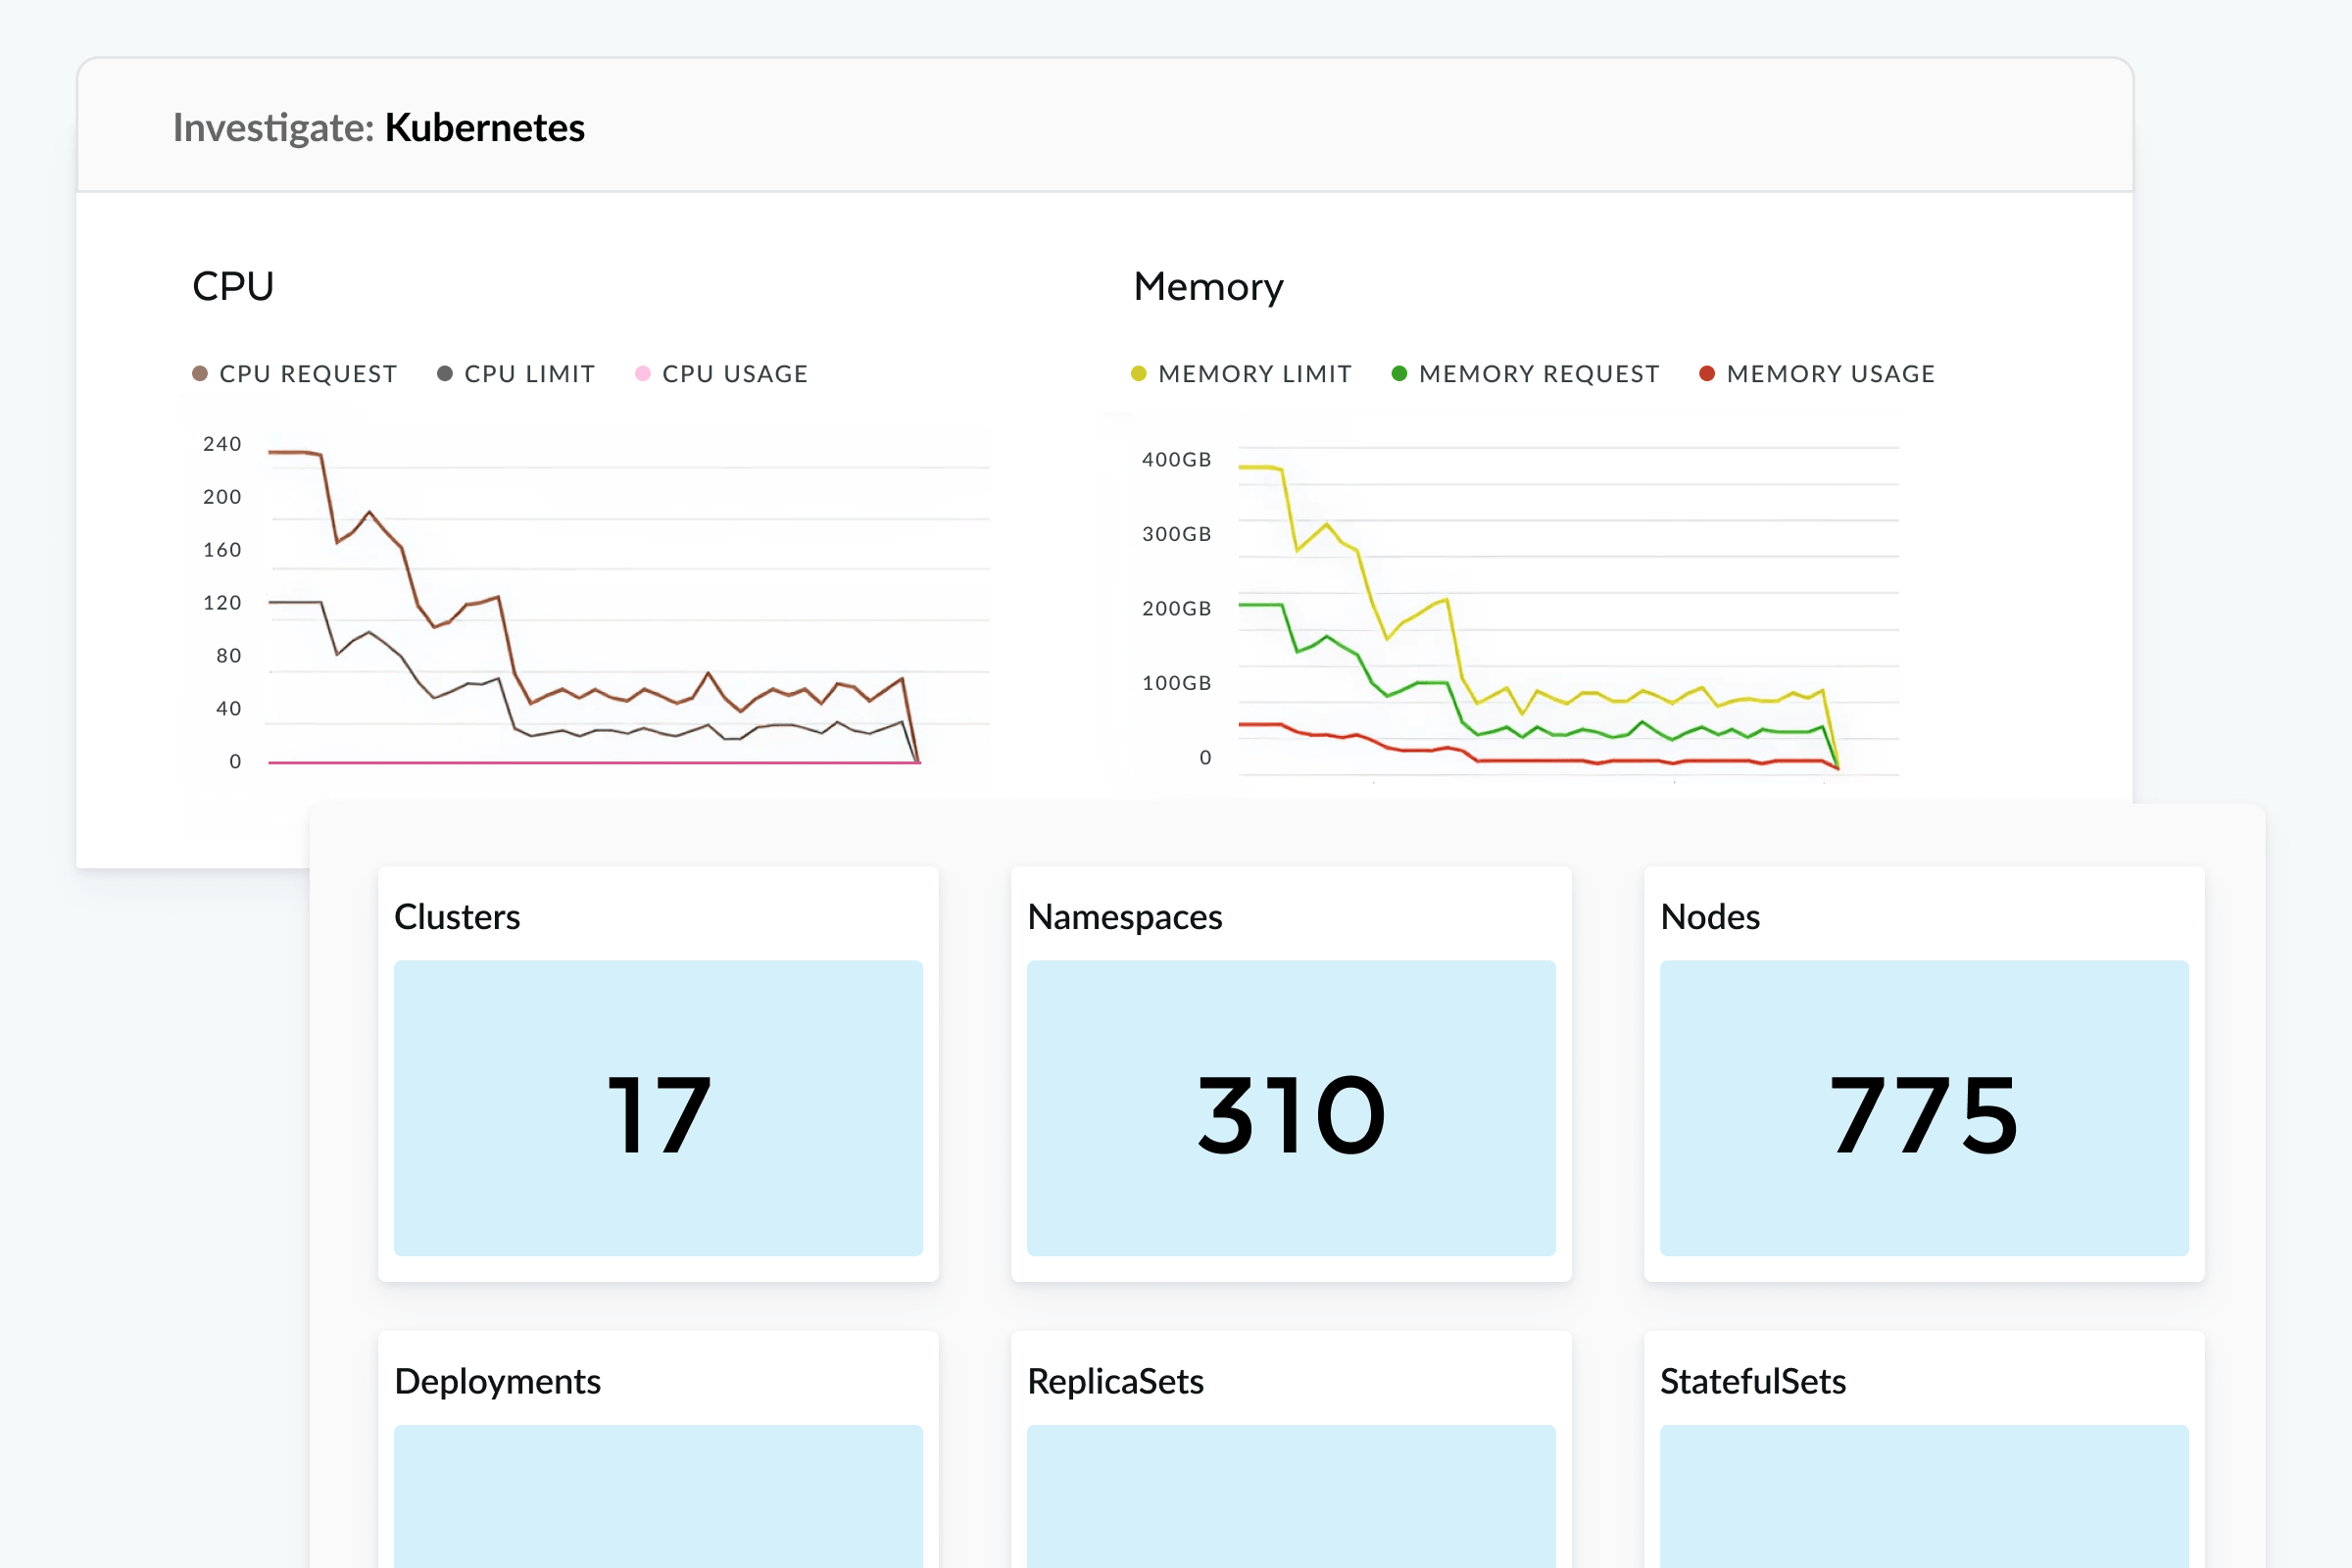Open the ReplicaSets tile
2352x1568 pixels.
coord(1291,1496)
